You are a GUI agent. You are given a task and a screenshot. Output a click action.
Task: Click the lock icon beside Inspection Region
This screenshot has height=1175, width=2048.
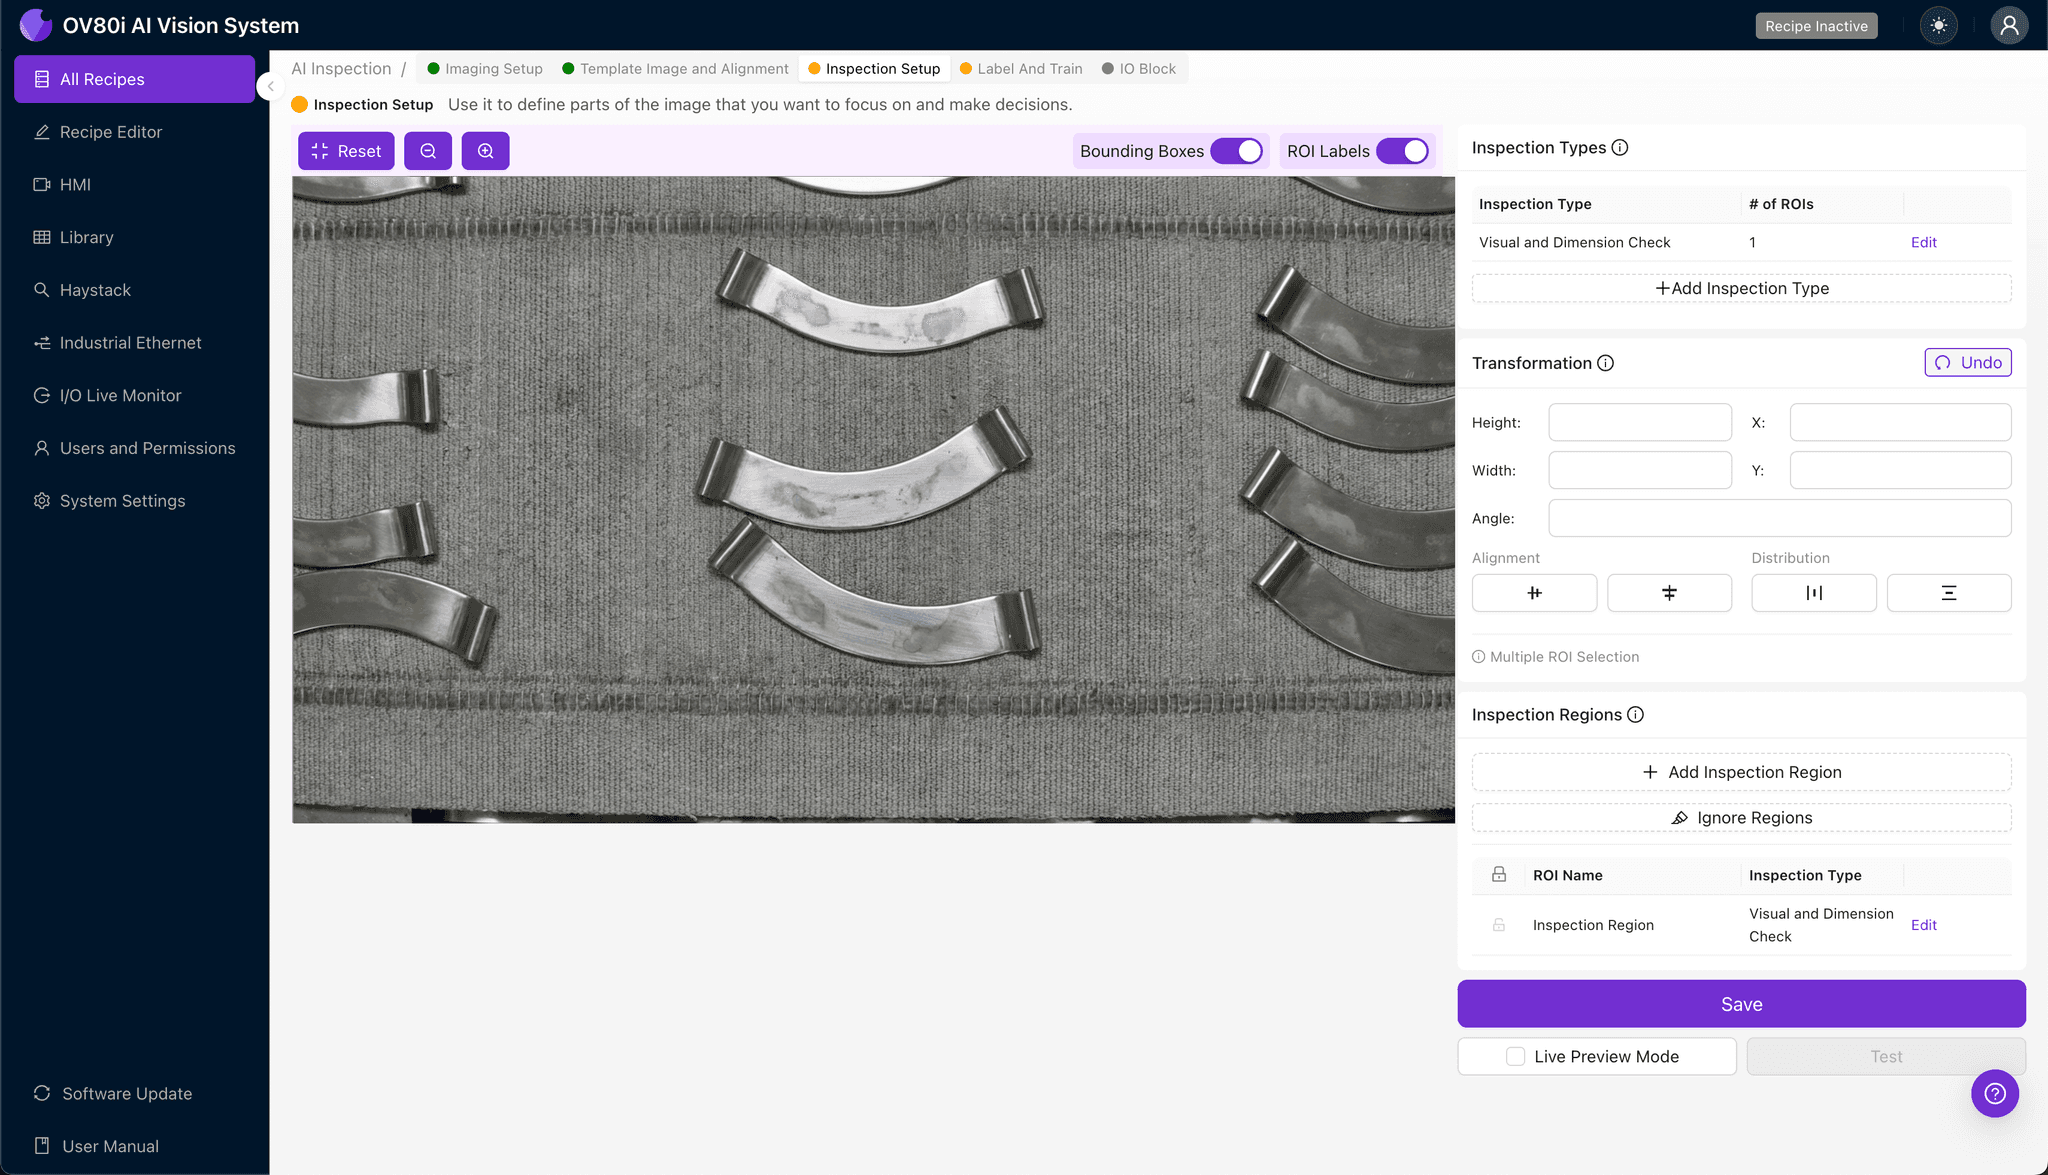(1499, 925)
